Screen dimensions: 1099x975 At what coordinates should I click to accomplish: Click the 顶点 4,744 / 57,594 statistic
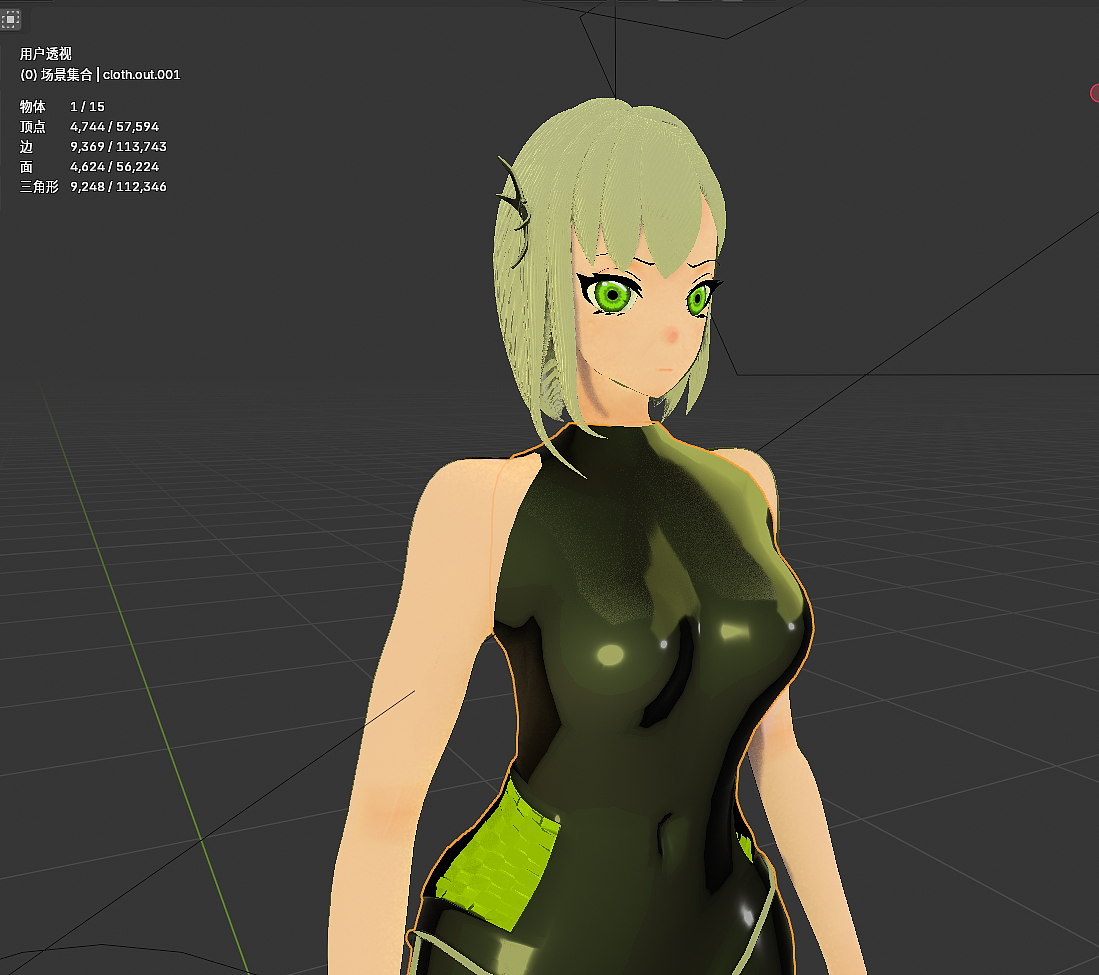point(90,127)
